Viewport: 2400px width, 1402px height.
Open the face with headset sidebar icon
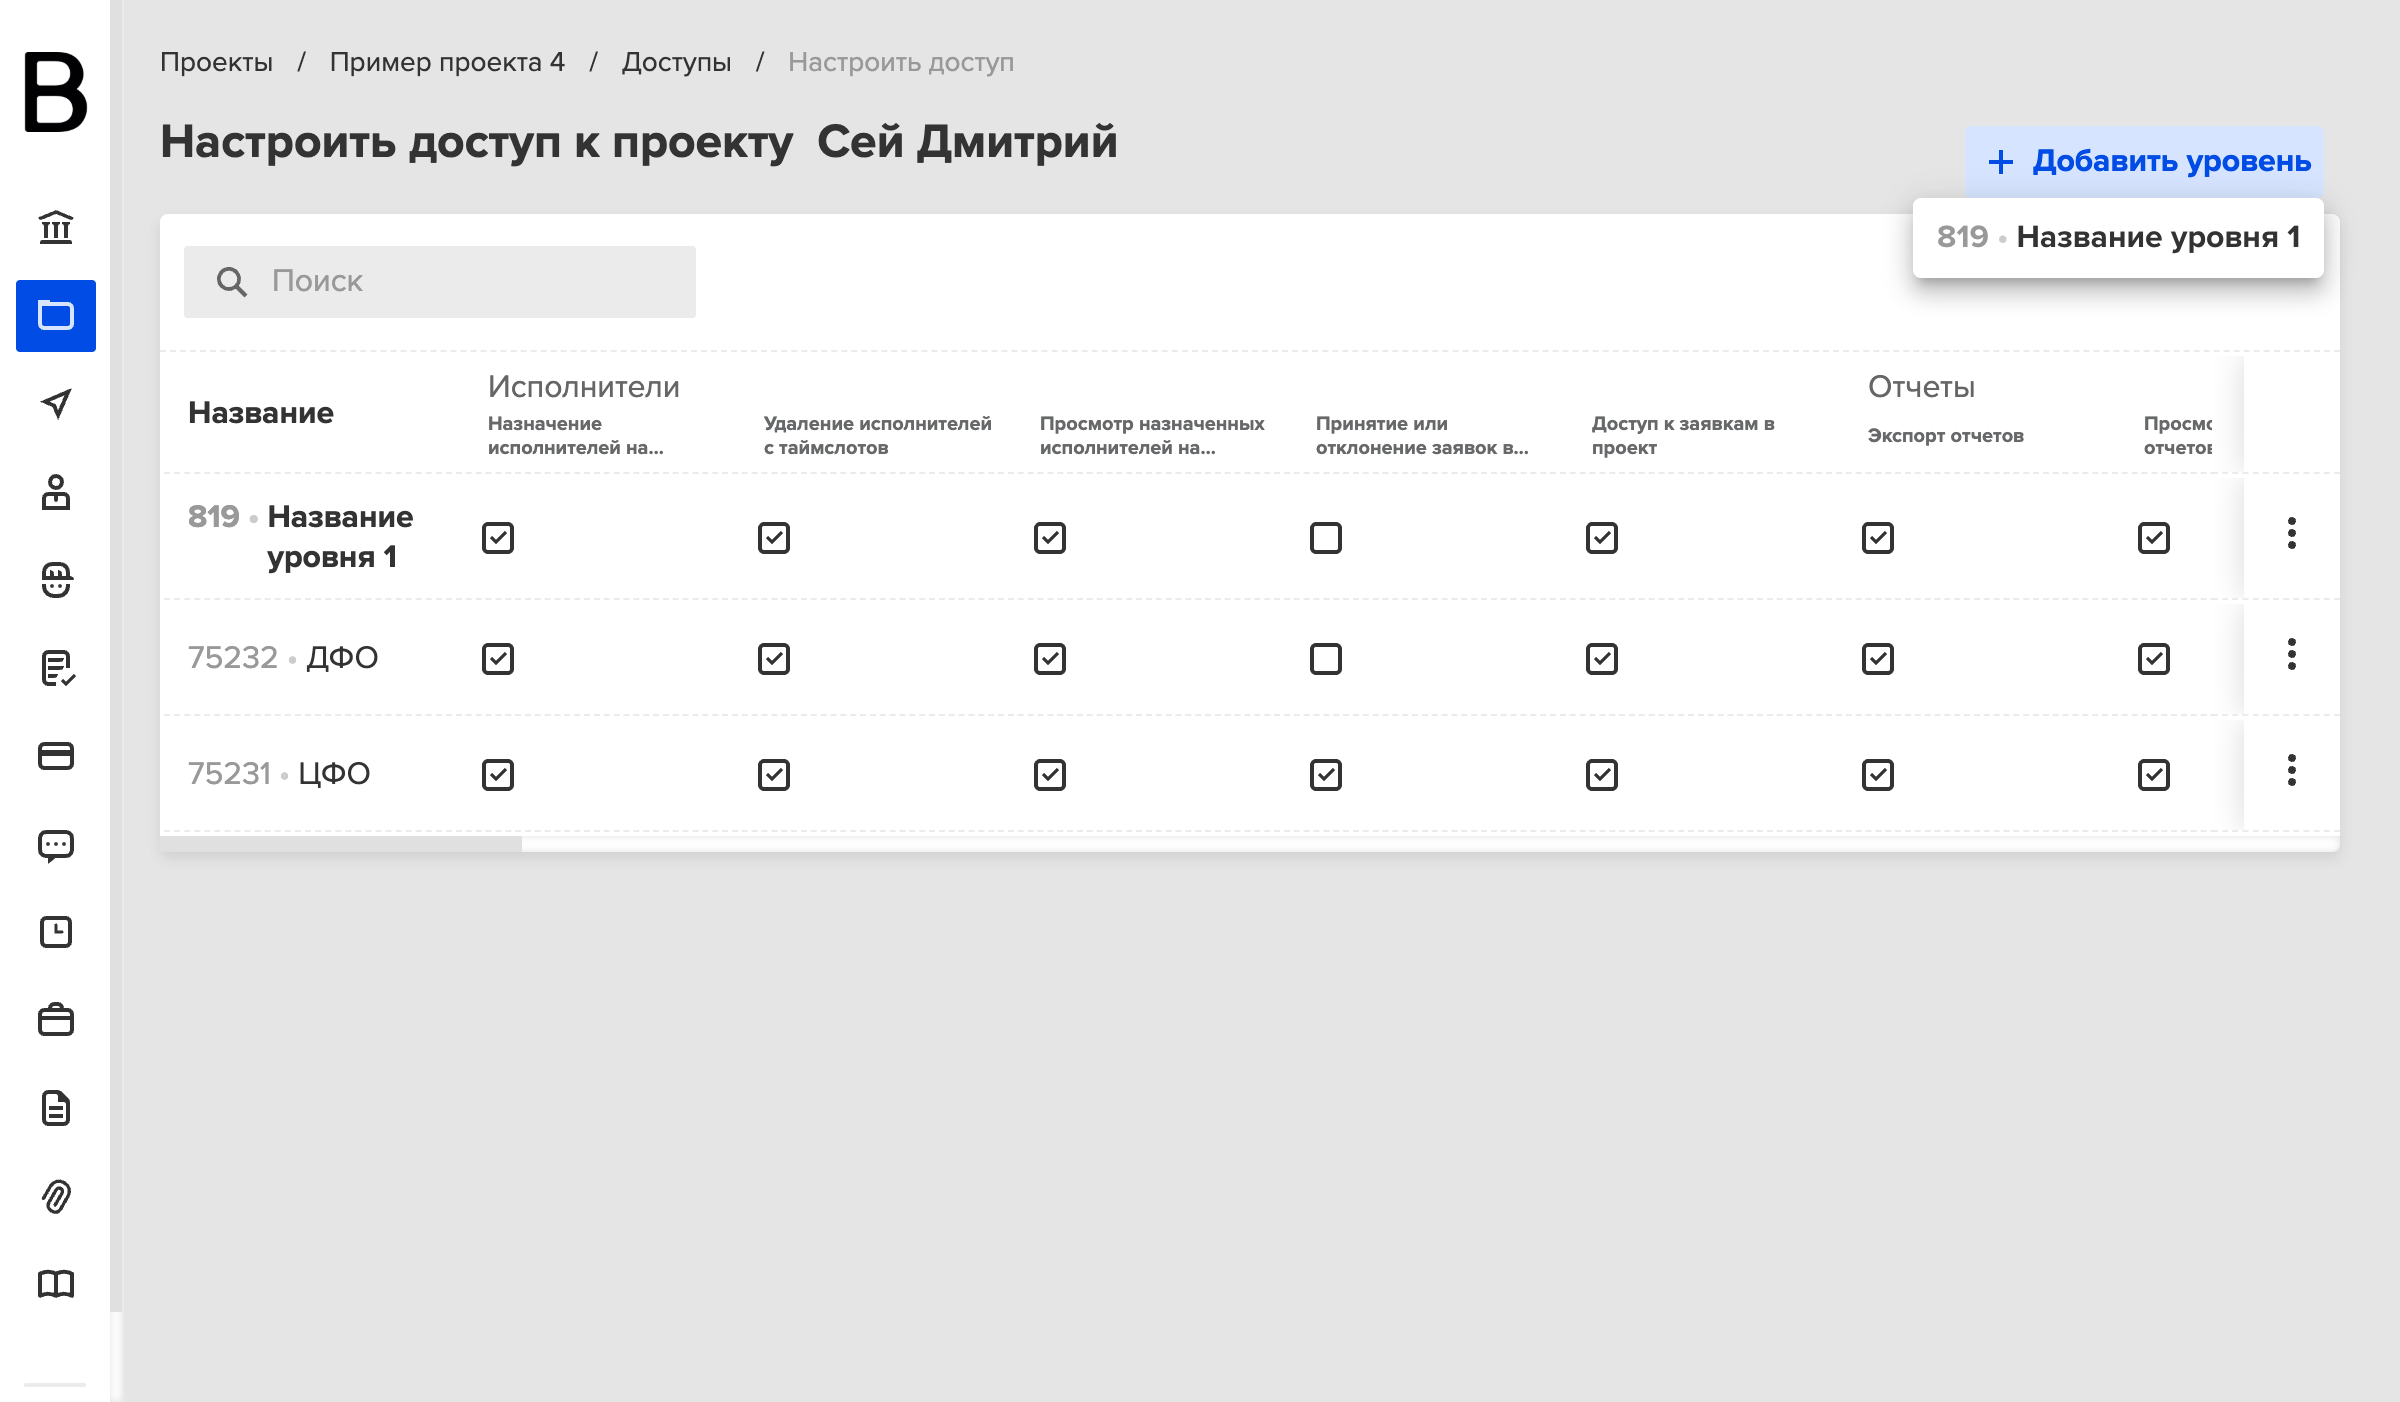[x=56, y=580]
